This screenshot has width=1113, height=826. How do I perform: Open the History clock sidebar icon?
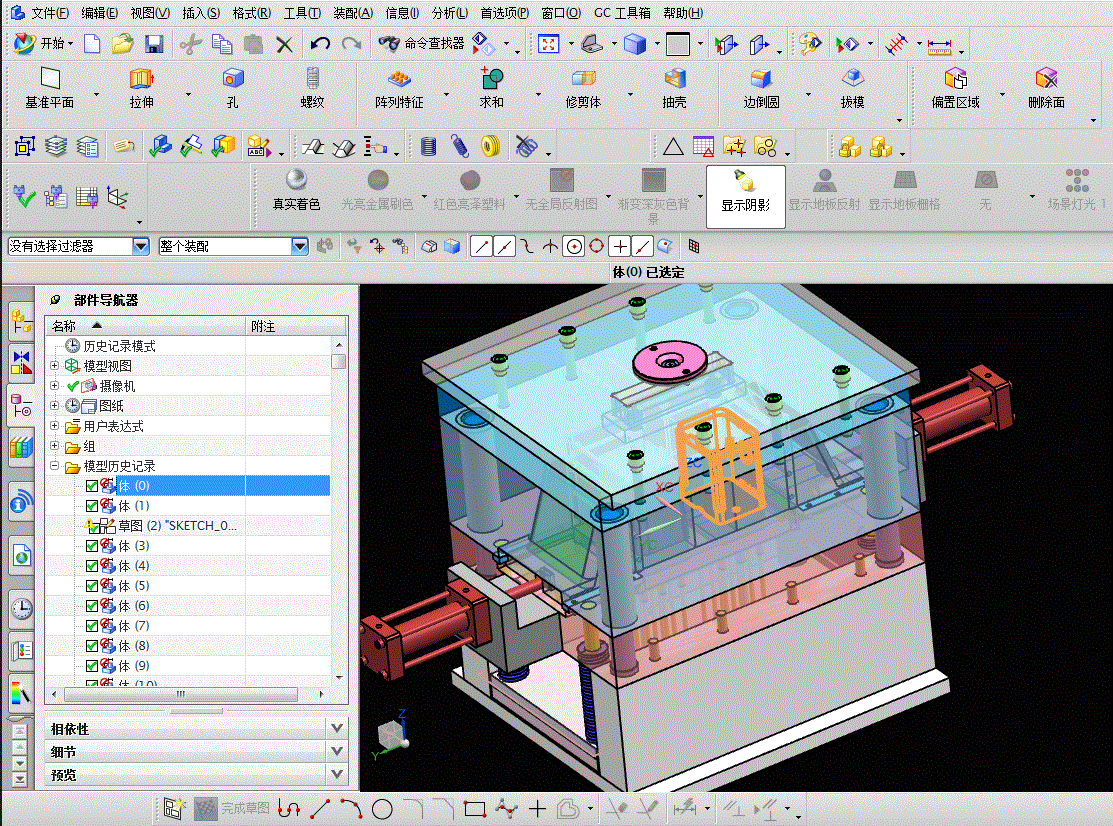click(x=21, y=608)
